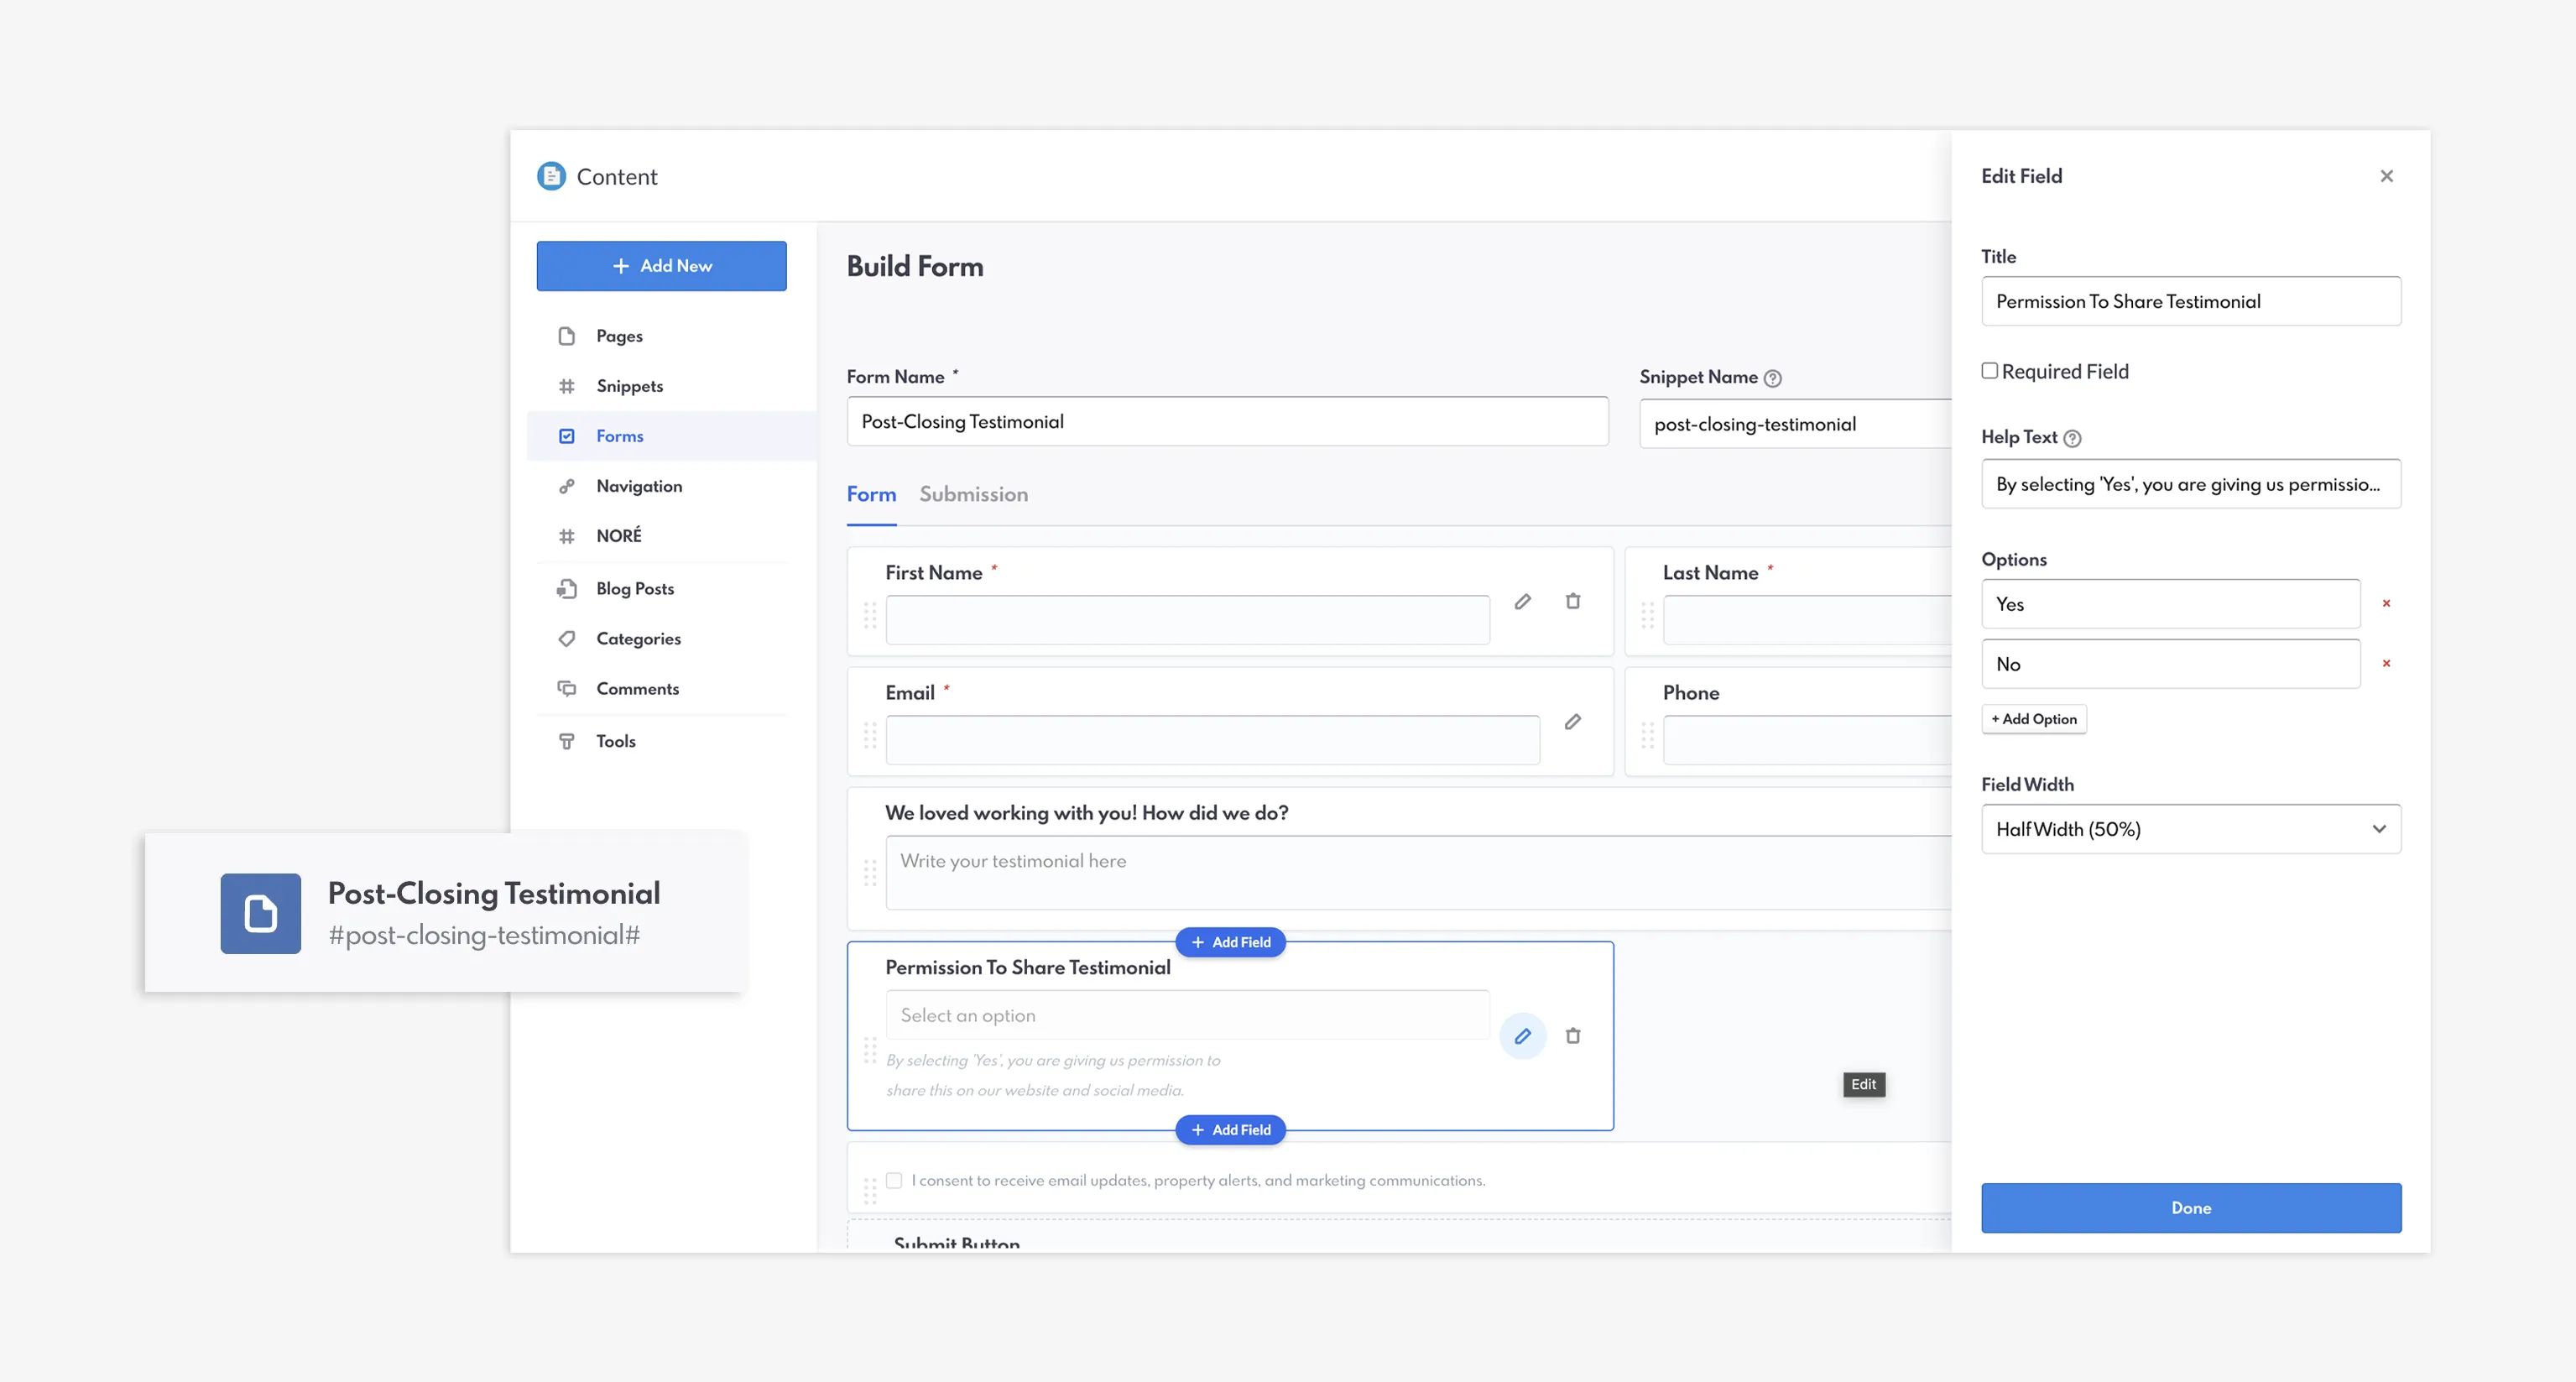
Task: Remove the 'Yes' option with red x
Action: pos(2386,603)
